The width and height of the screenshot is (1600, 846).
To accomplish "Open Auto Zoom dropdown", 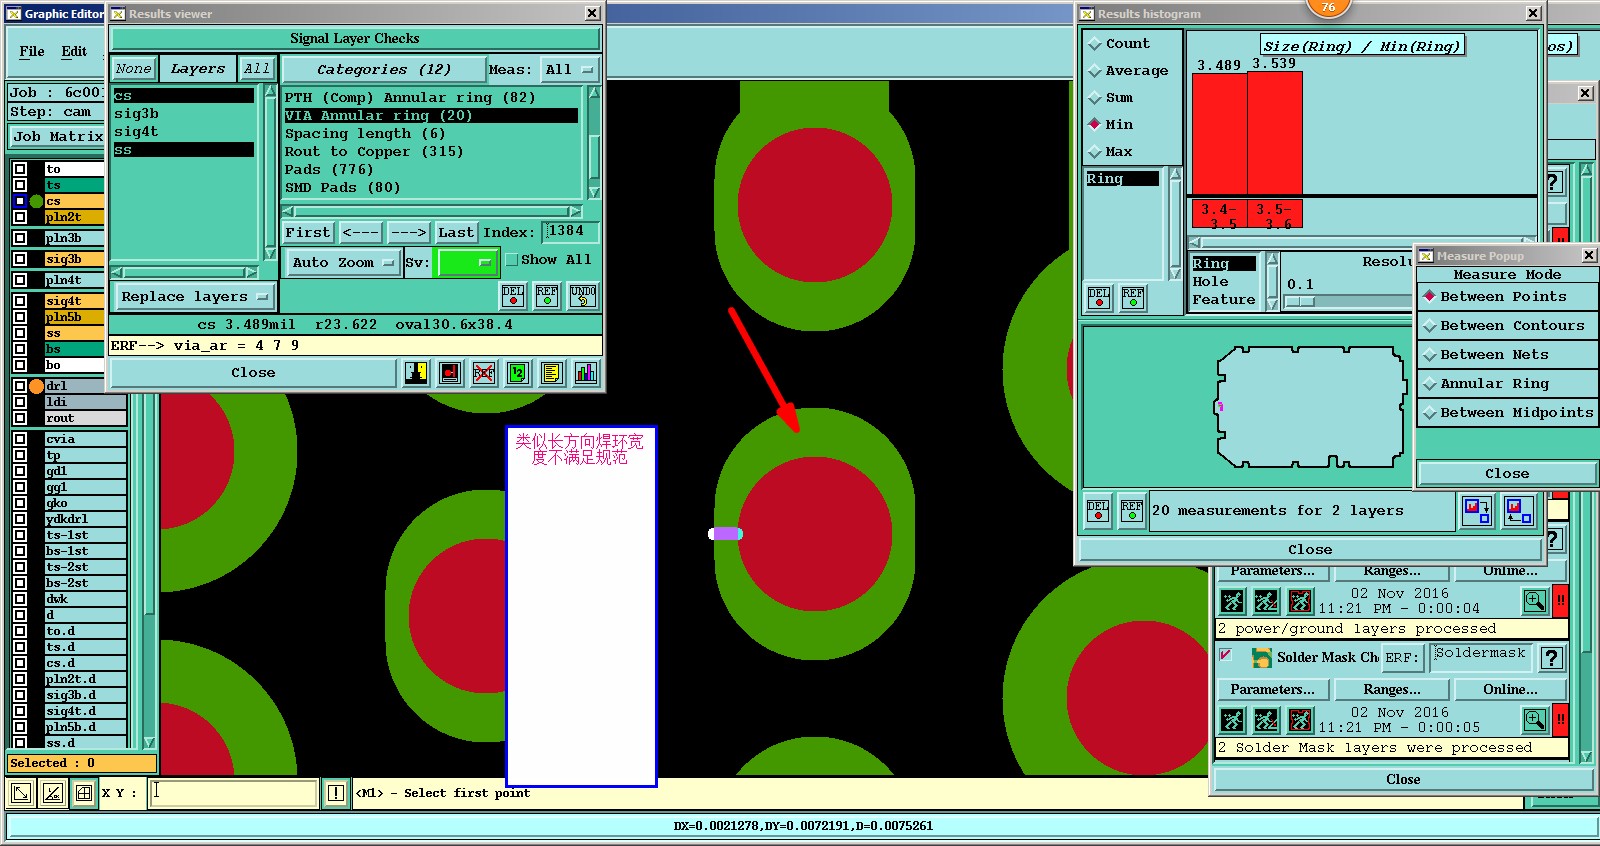I will [342, 263].
